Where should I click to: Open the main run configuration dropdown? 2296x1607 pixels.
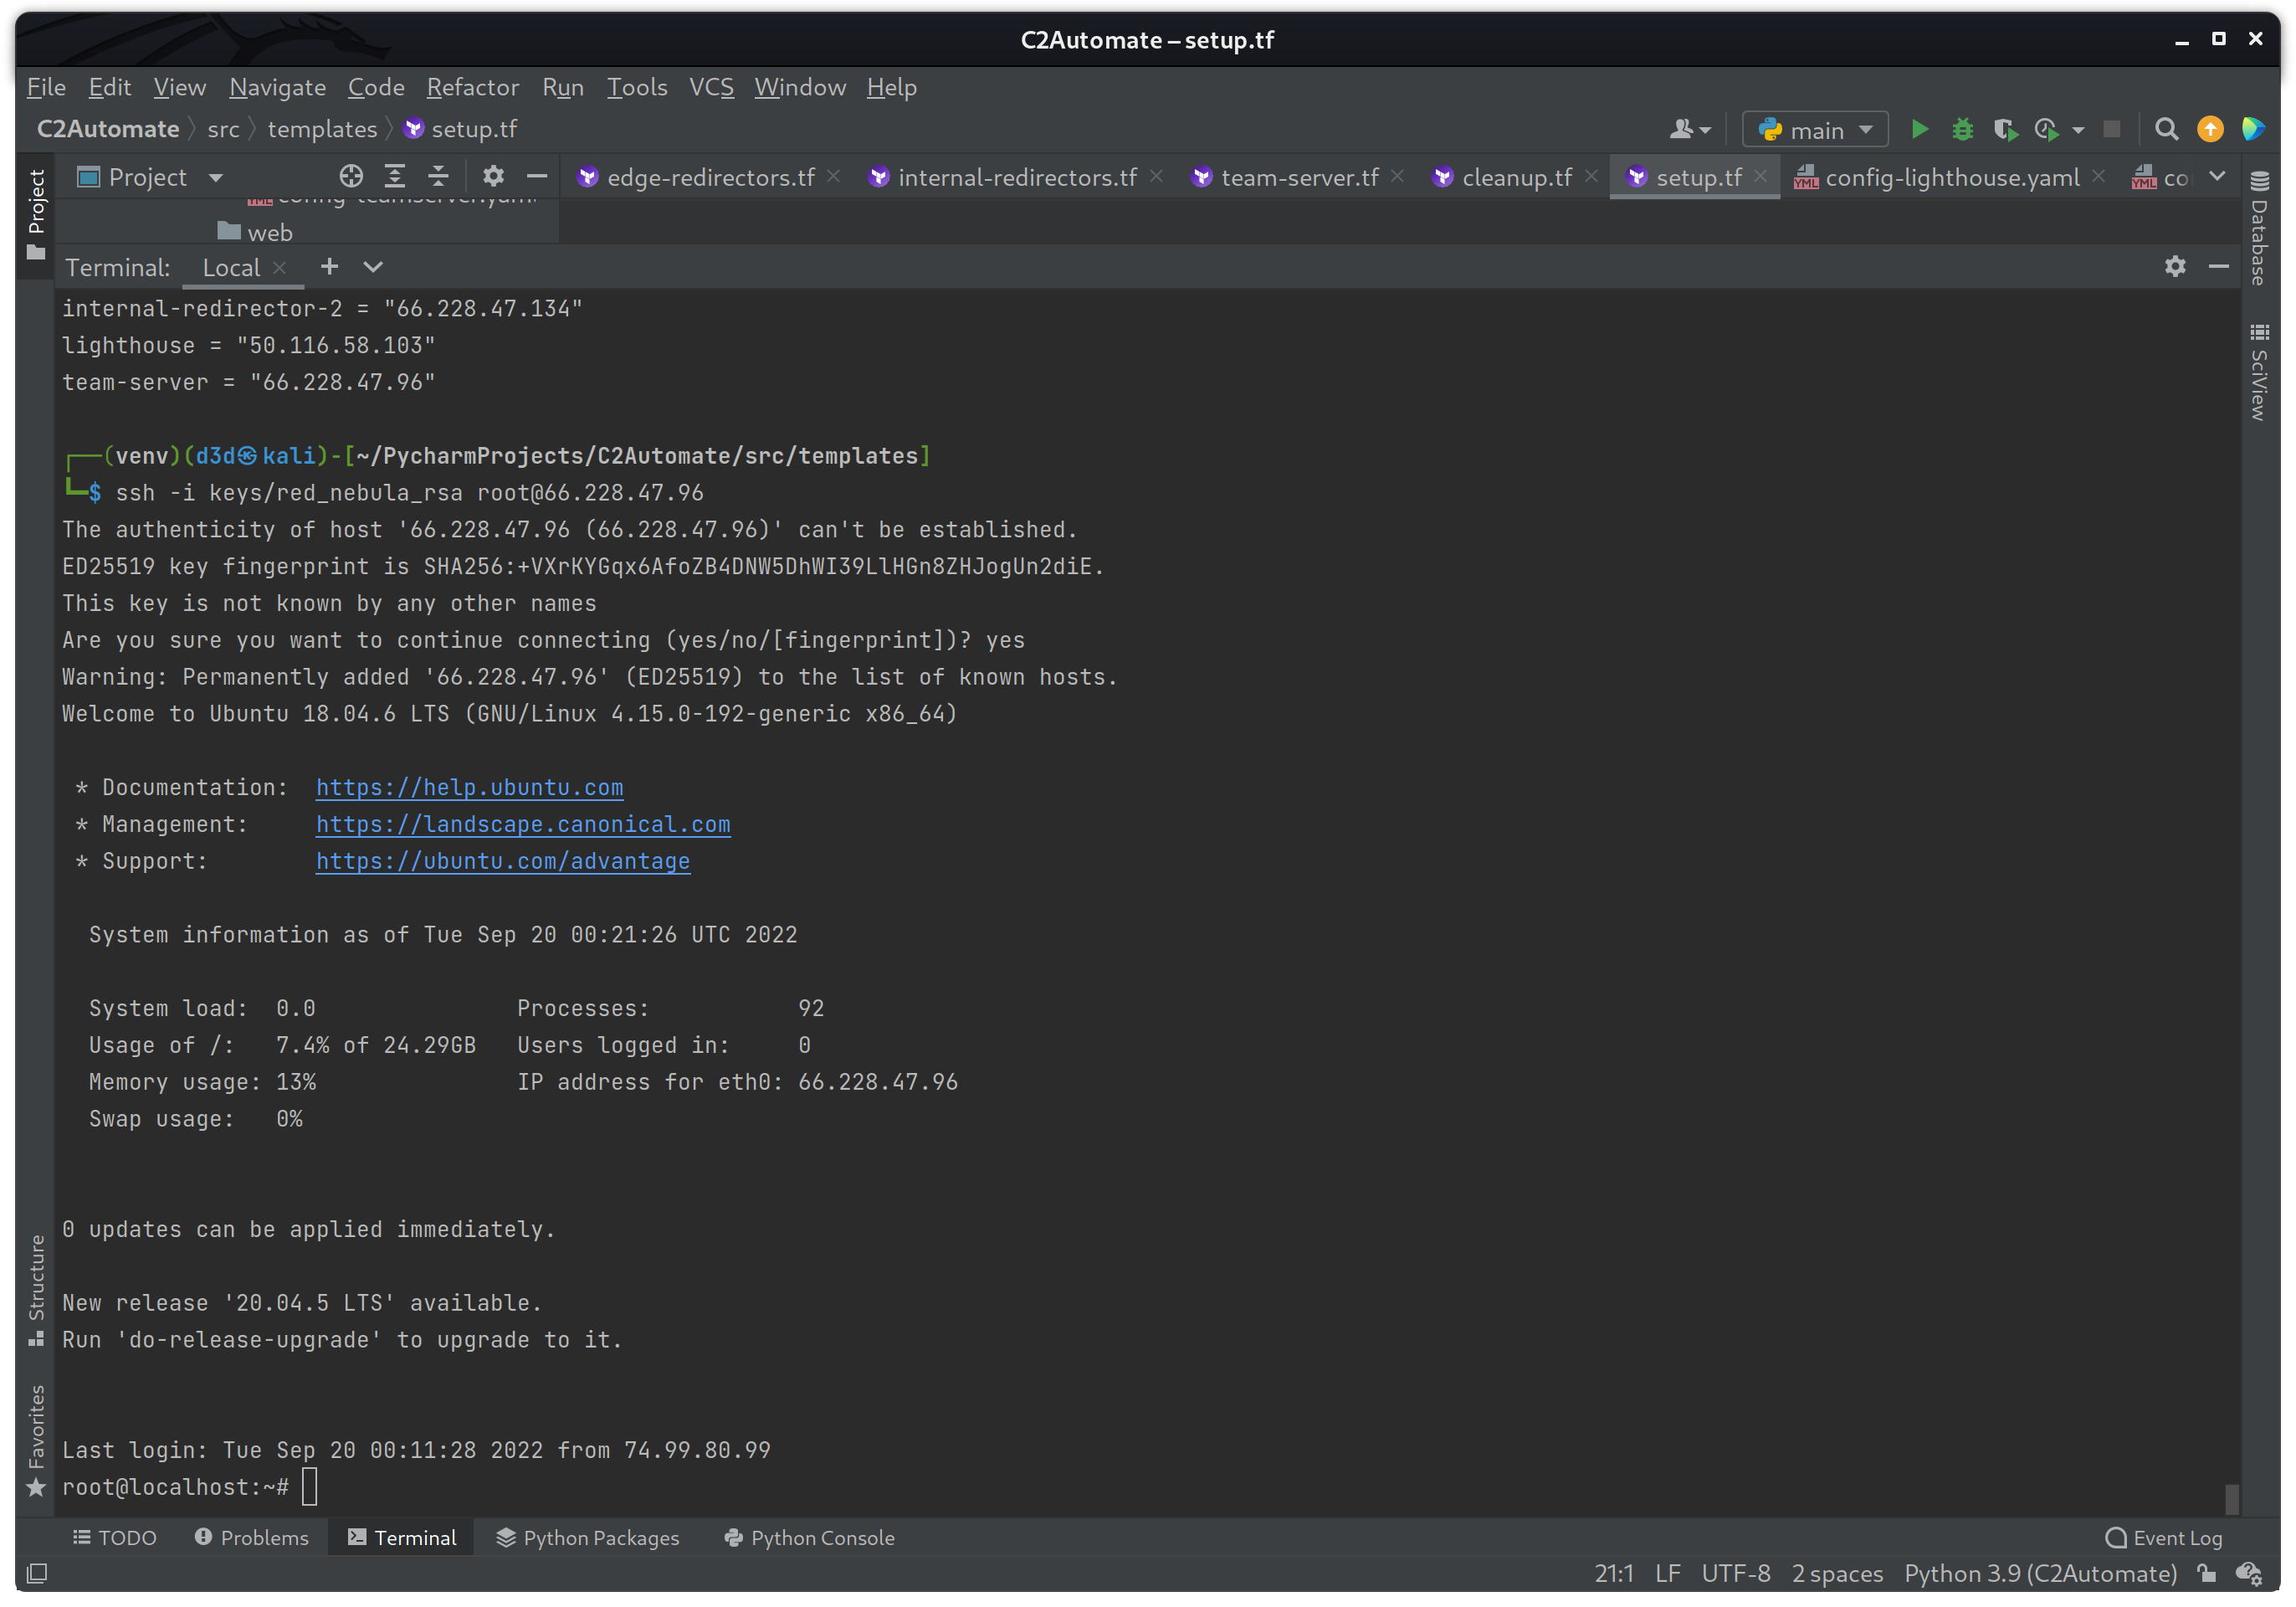(1814, 130)
